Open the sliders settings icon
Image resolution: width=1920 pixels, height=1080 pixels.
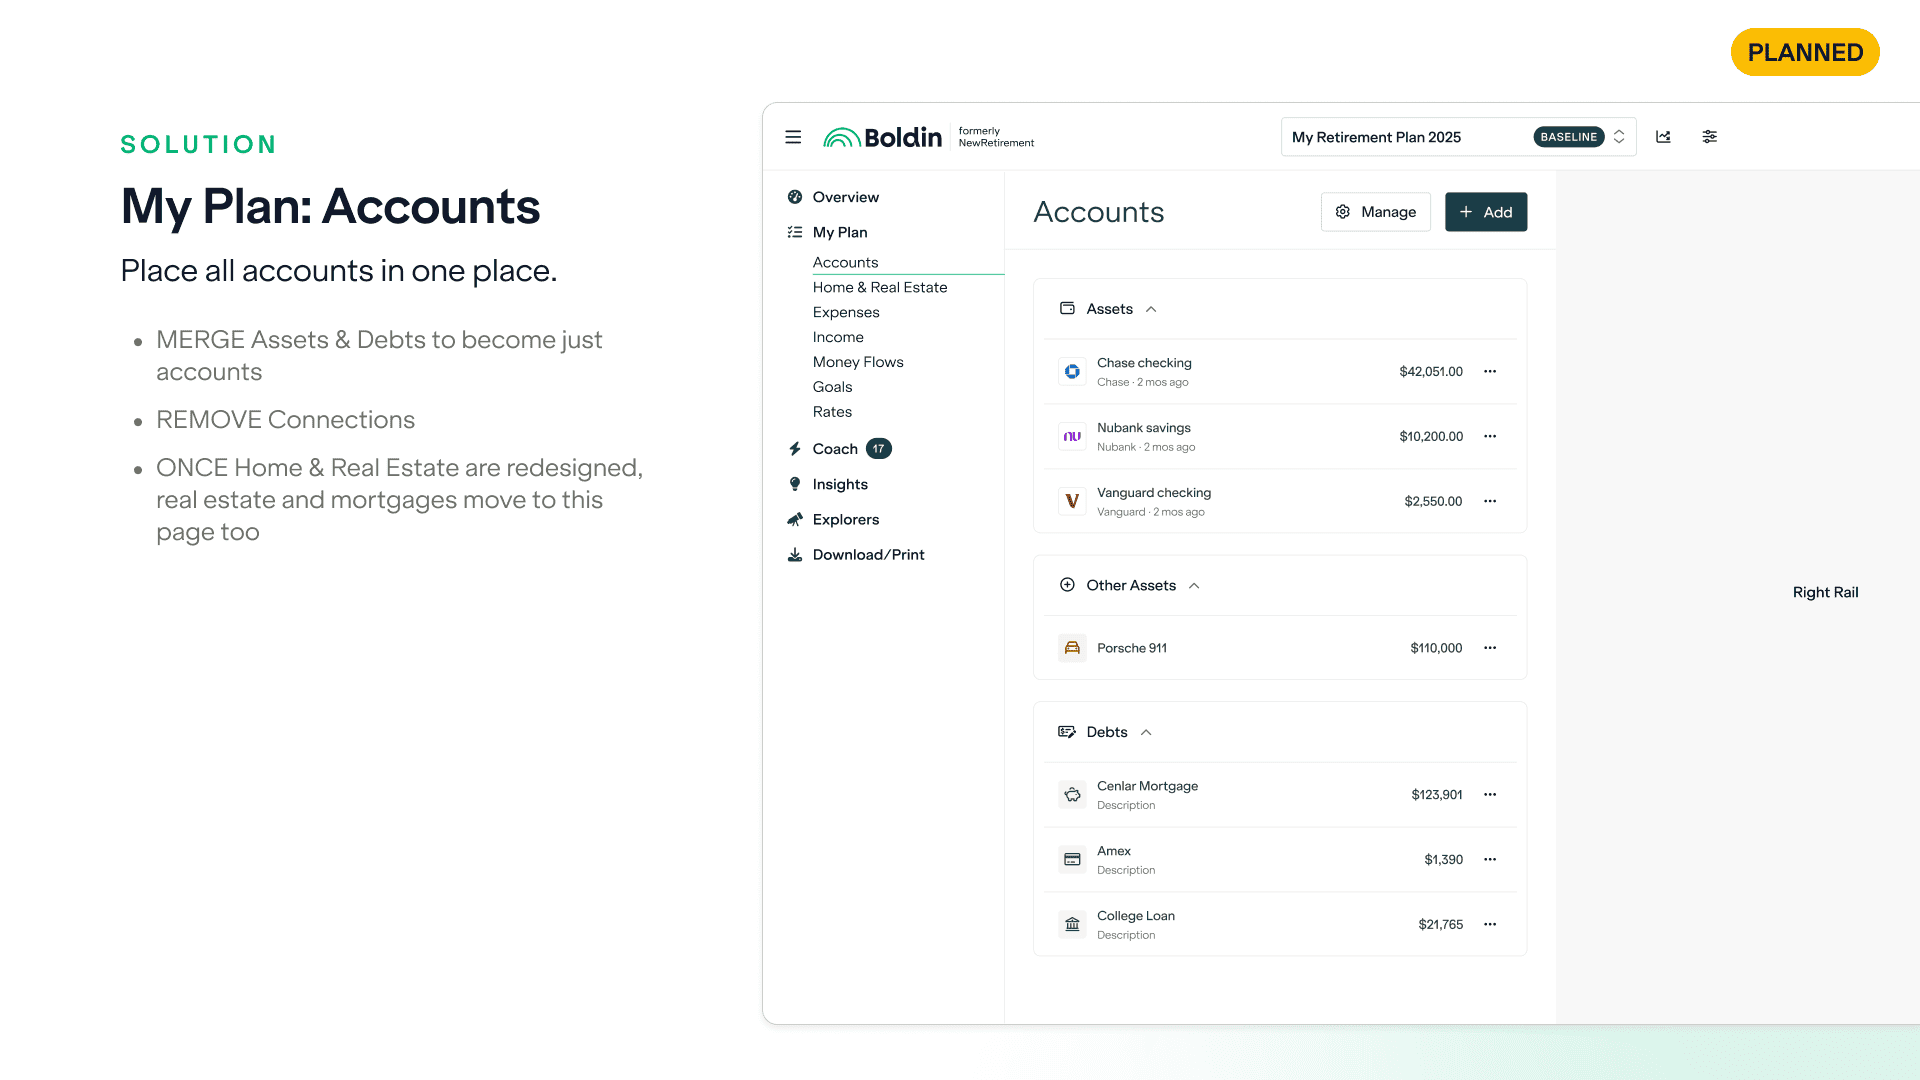point(1710,137)
